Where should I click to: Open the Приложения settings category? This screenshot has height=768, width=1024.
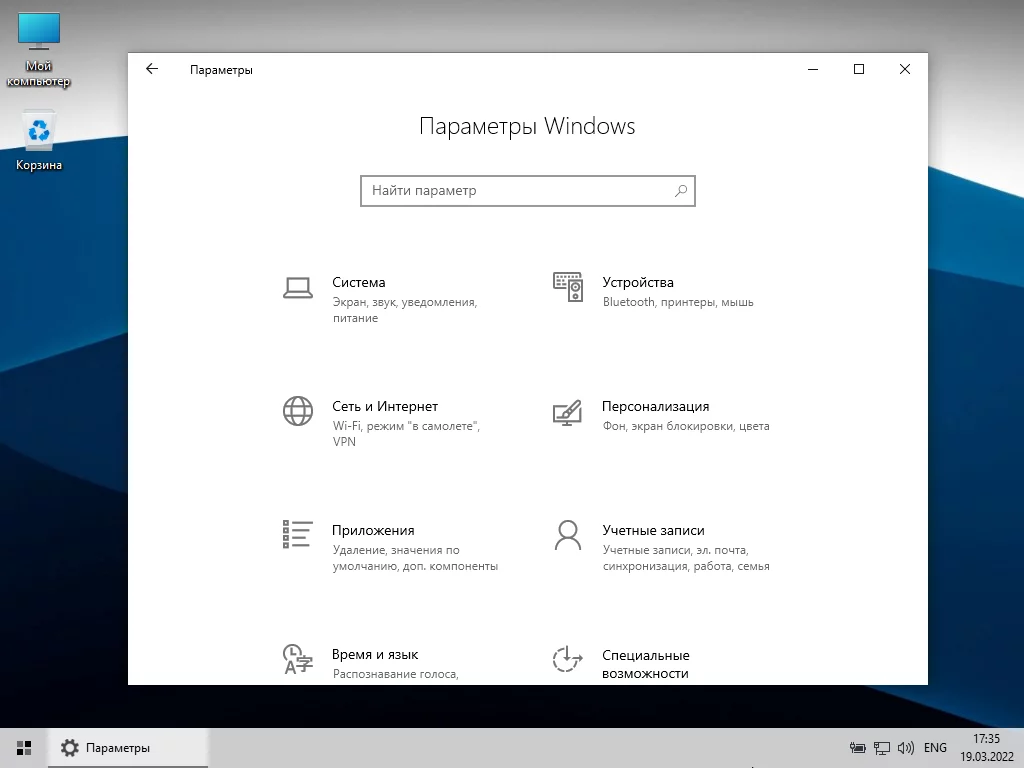(392, 547)
